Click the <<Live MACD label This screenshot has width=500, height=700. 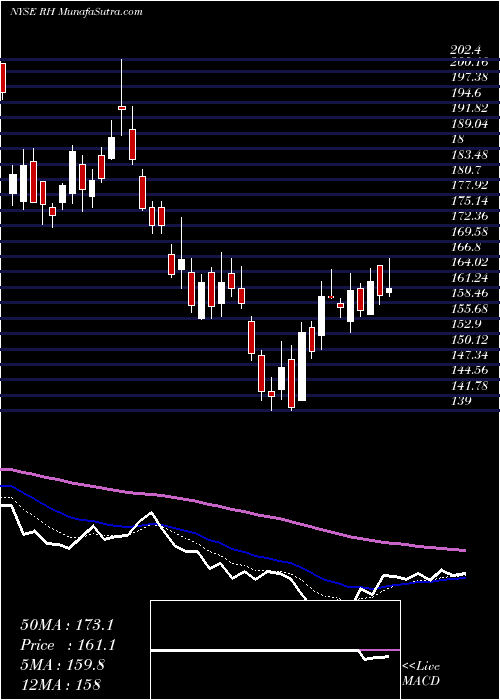point(421,673)
